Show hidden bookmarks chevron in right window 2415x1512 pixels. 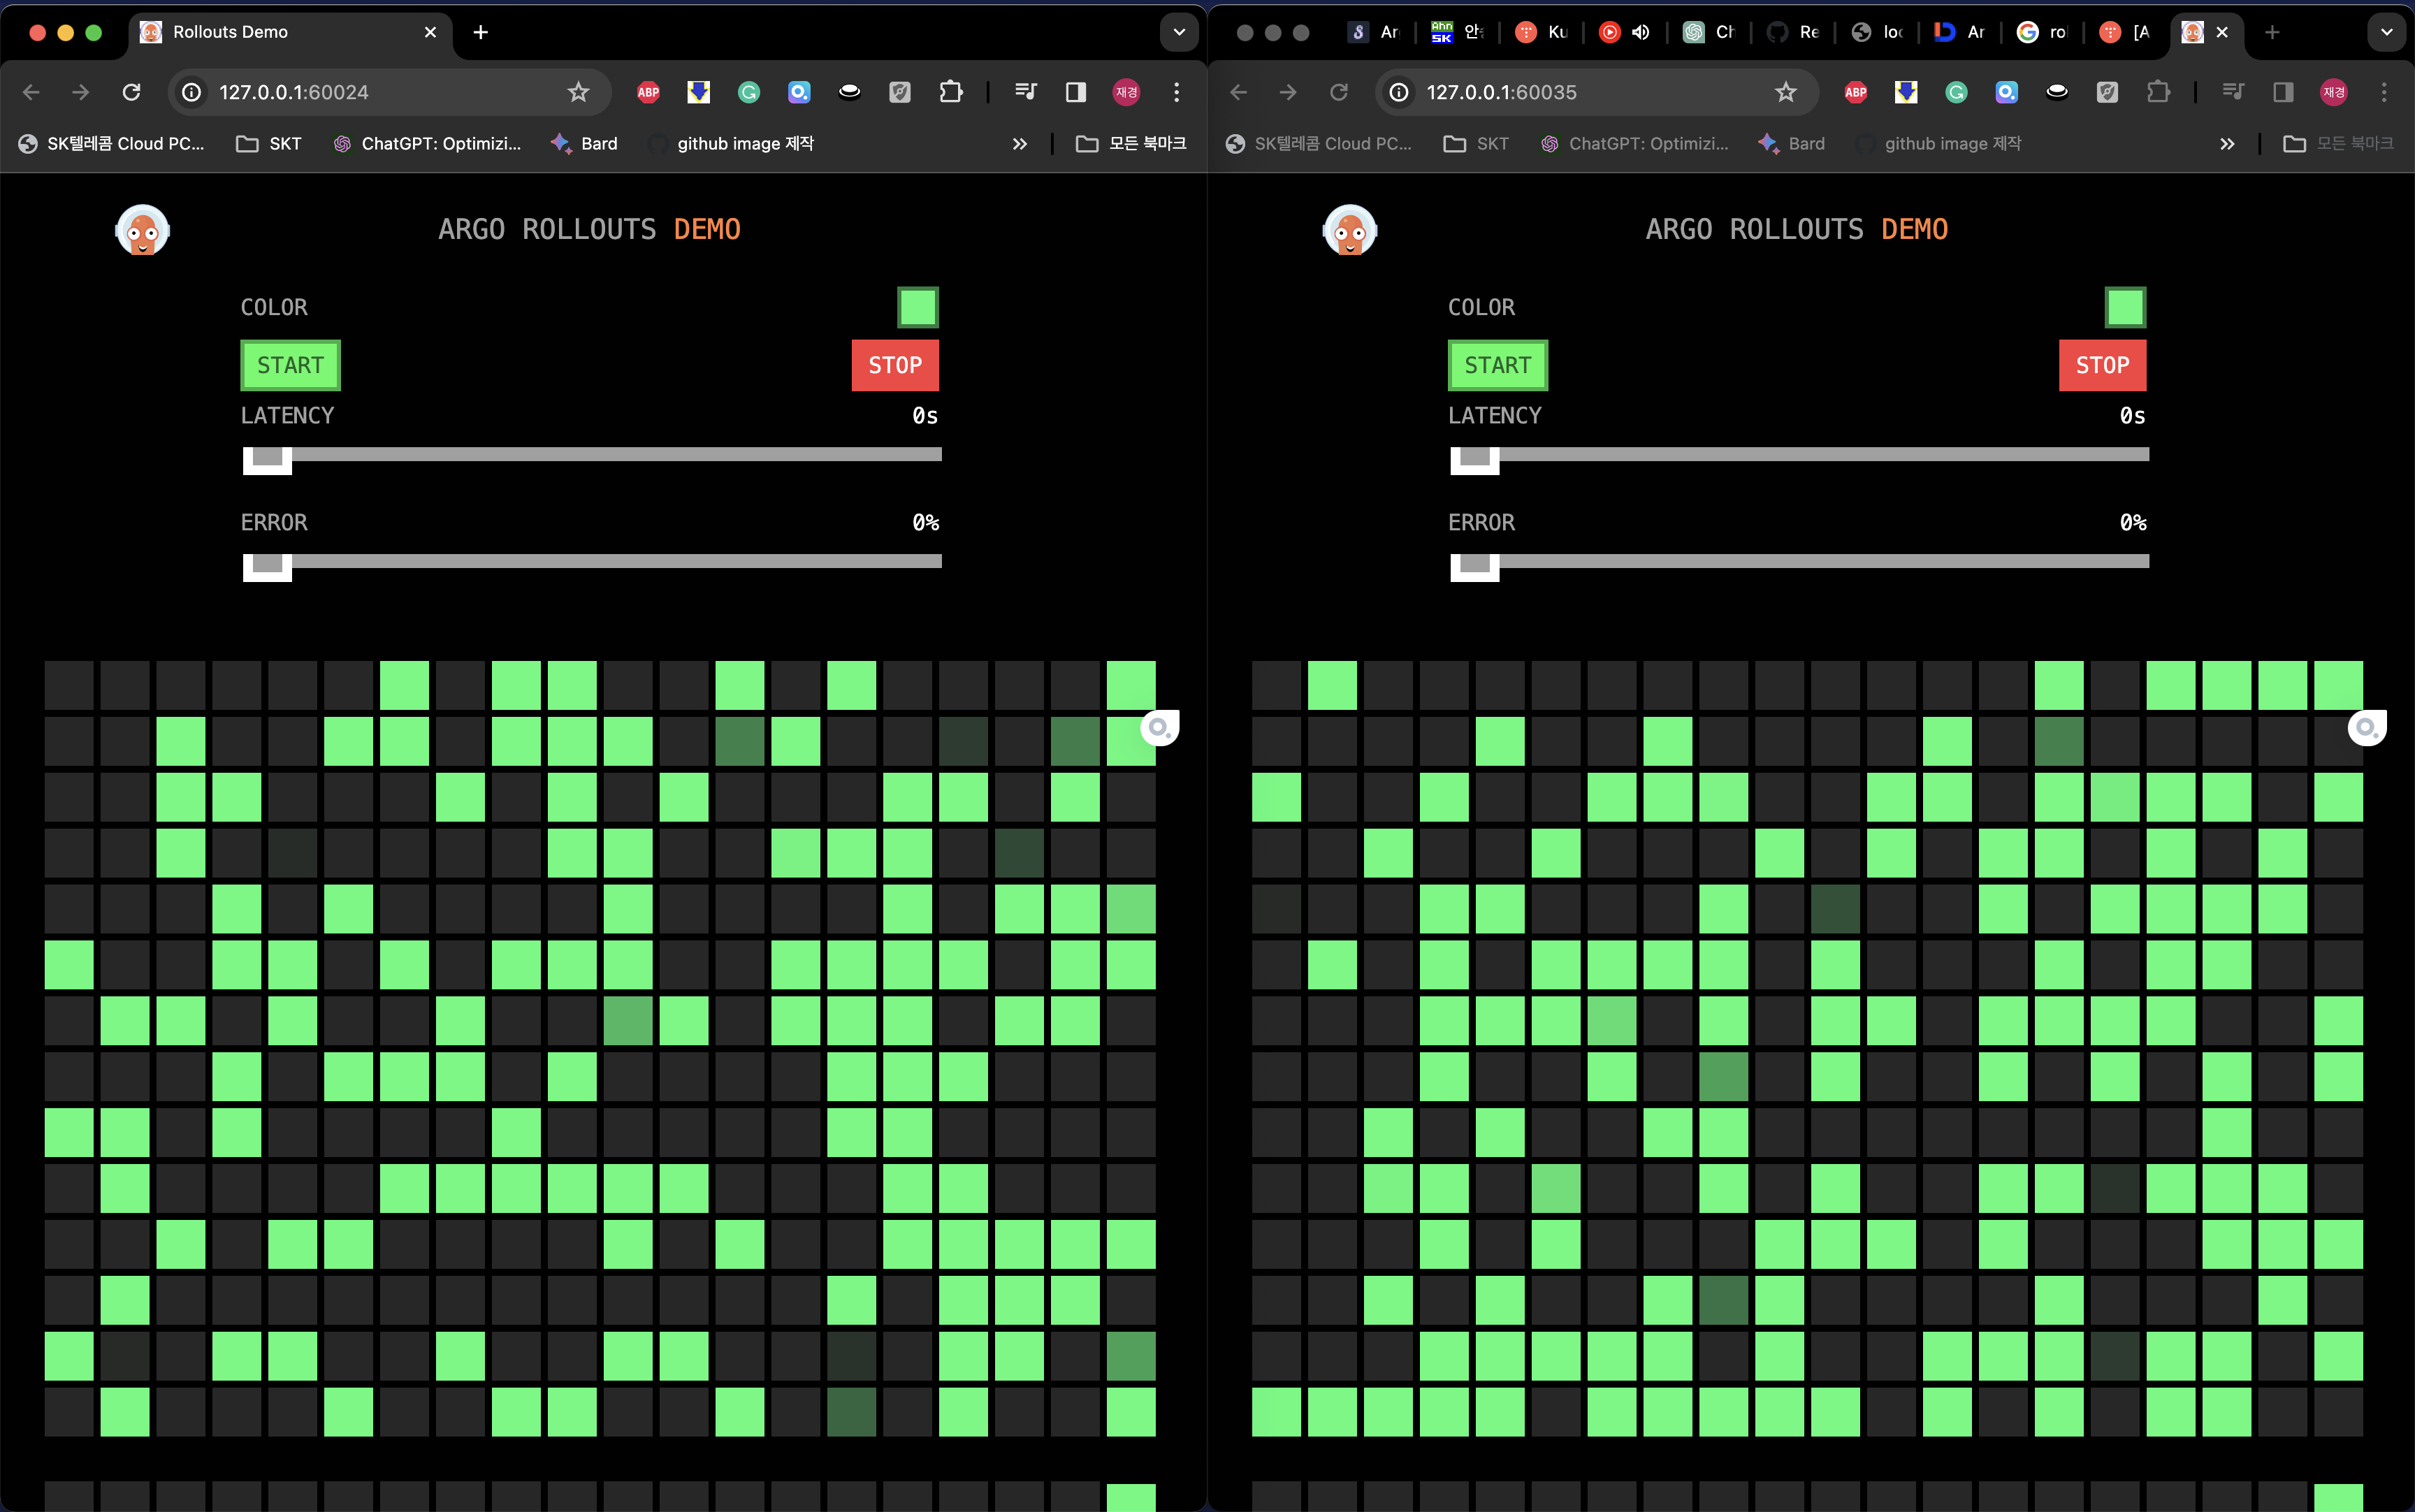[2227, 144]
